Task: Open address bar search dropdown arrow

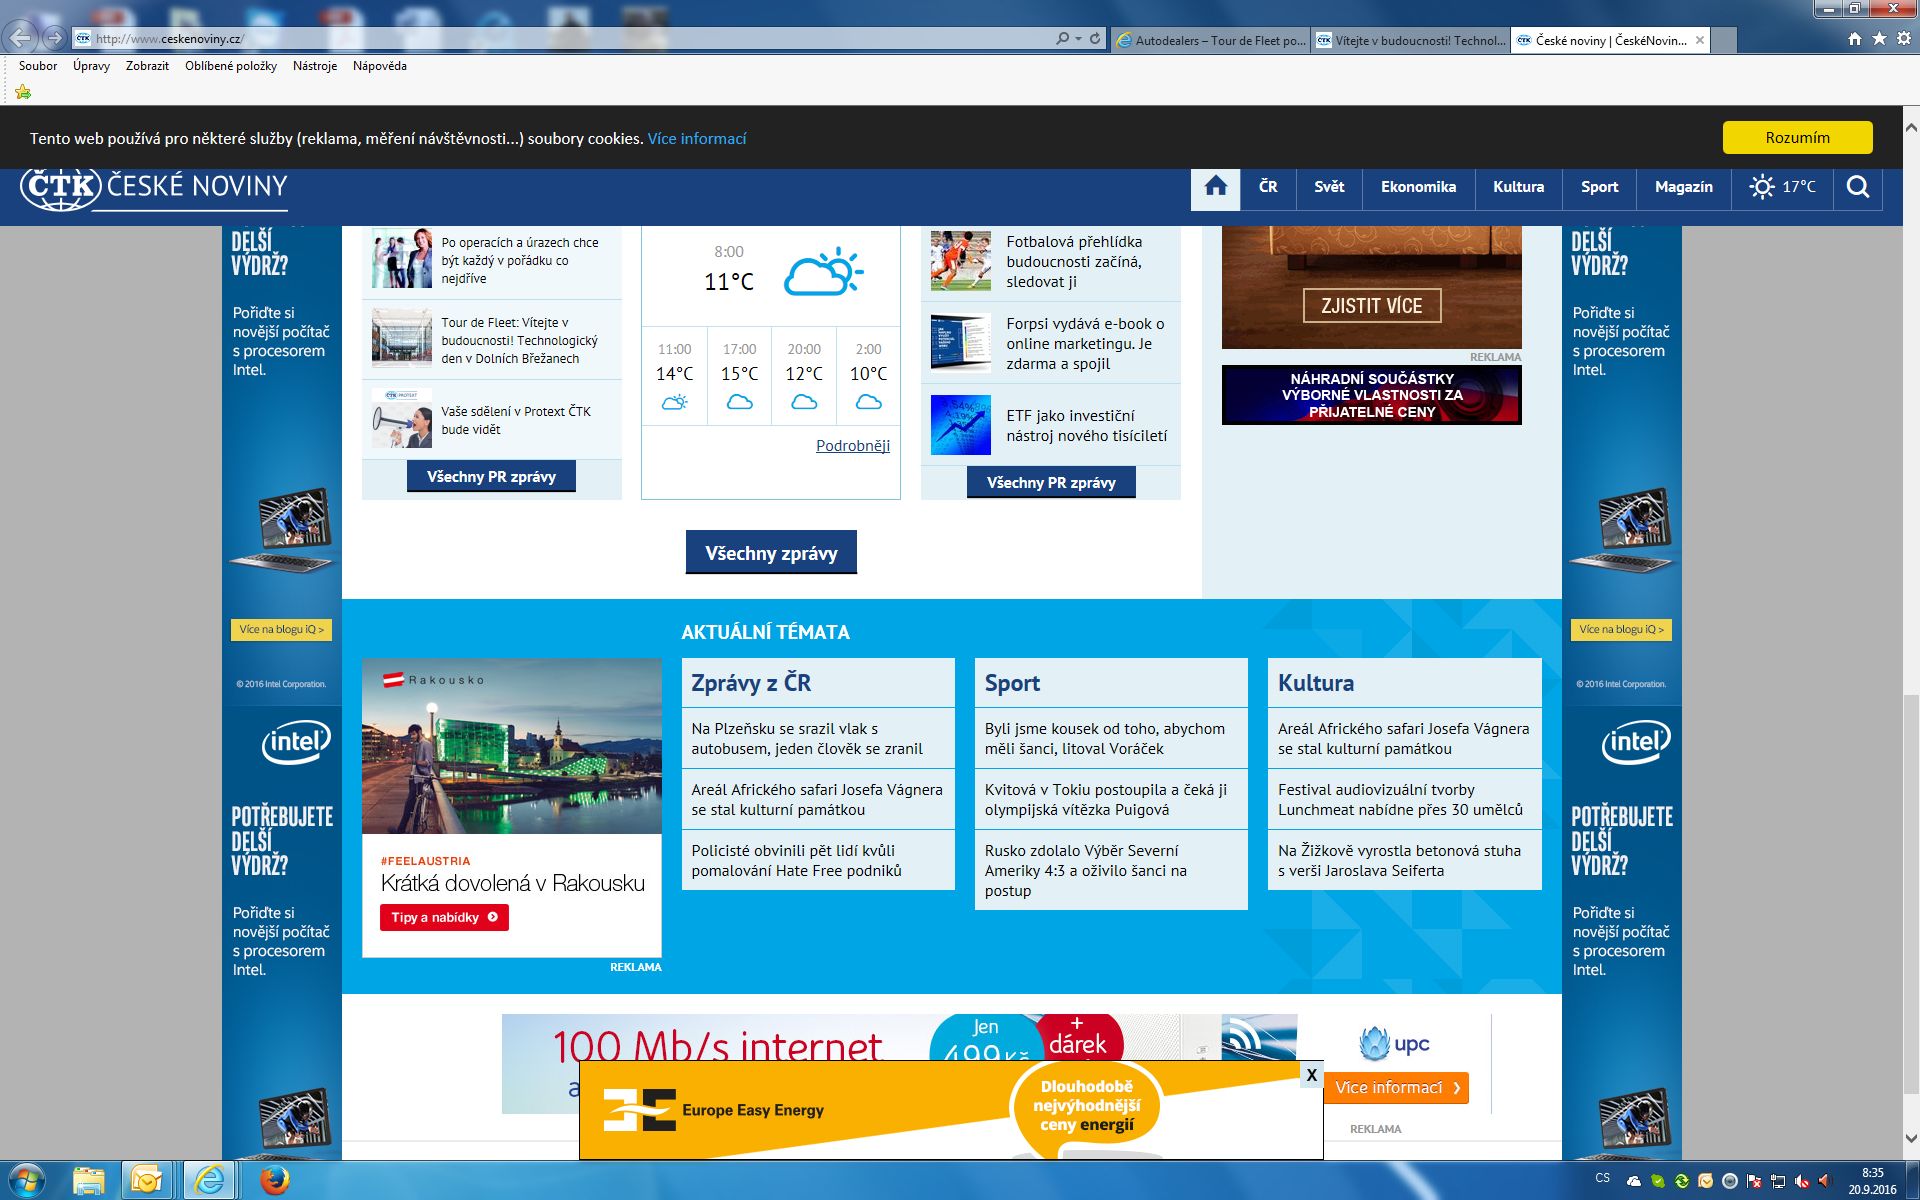Action: pyautogui.click(x=1078, y=39)
